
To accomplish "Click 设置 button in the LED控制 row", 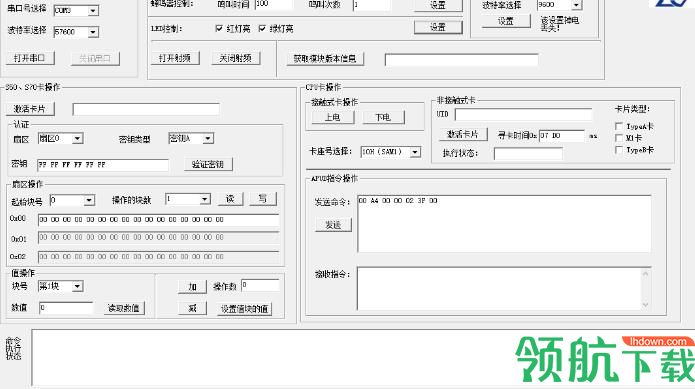I will click(438, 27).
